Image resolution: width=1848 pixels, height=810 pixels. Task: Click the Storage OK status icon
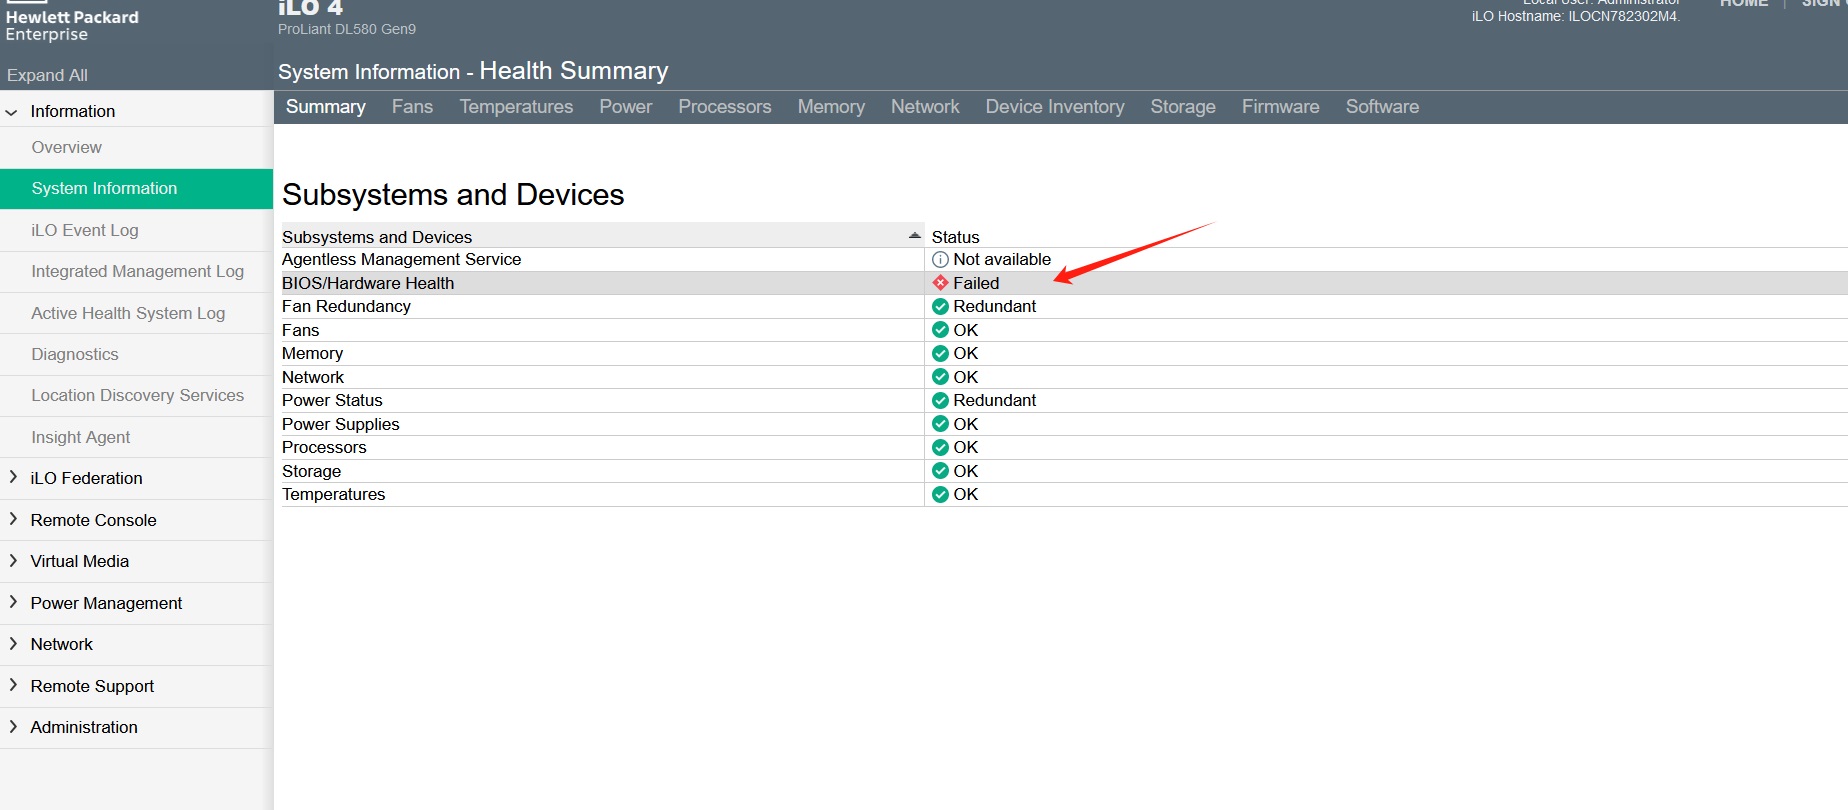tap(940, 471)
